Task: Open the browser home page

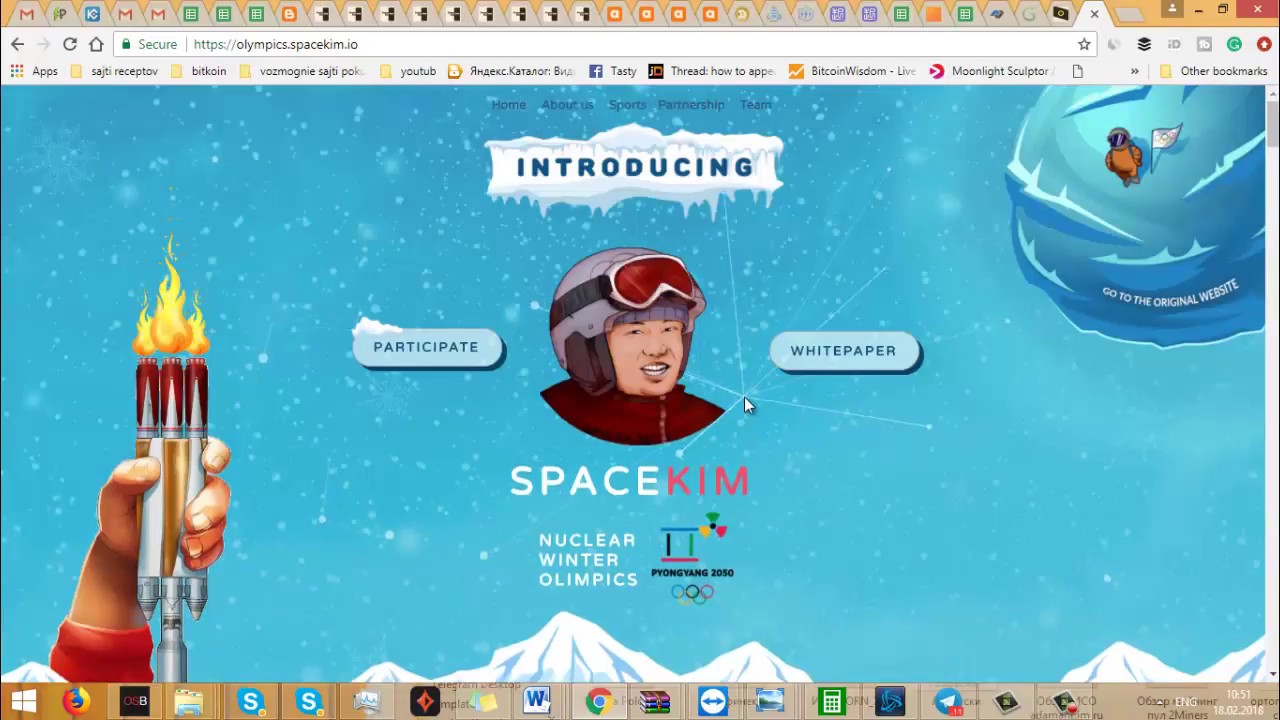Action: 96,44
